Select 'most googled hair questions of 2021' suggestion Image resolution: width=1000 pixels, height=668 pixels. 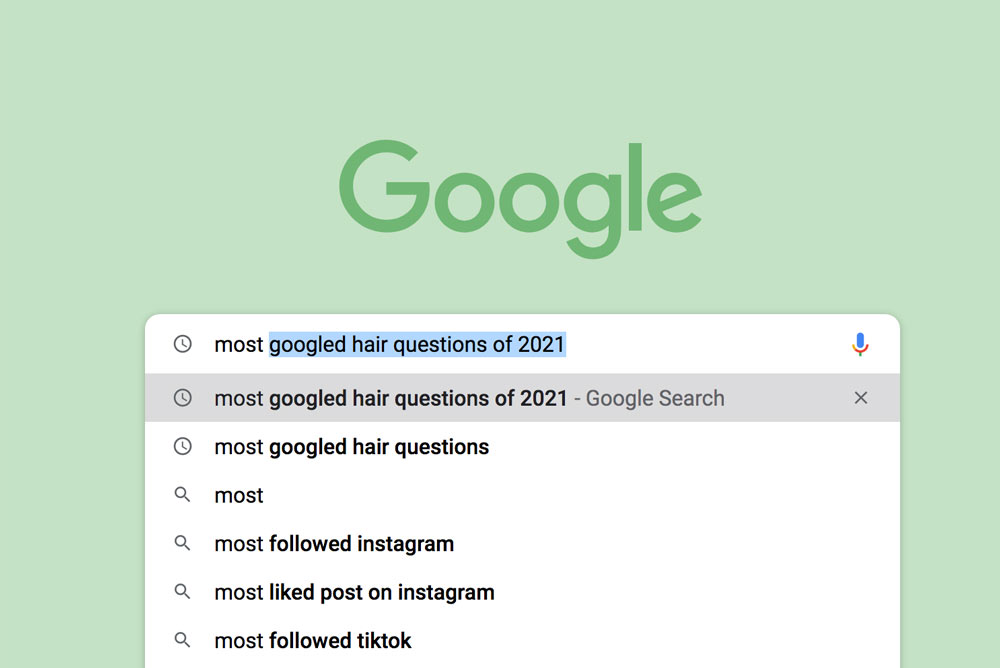(390, 398)
